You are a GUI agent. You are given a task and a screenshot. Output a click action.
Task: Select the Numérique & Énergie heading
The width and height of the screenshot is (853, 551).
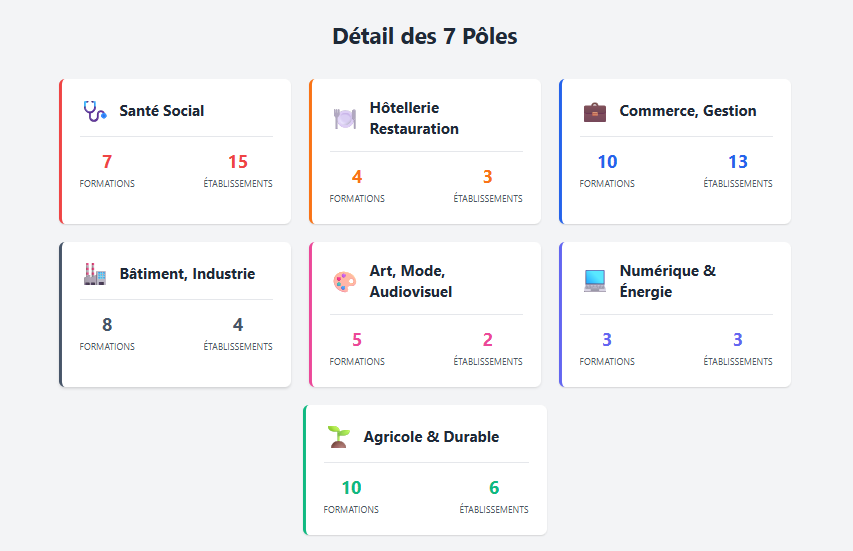point(667,281)
